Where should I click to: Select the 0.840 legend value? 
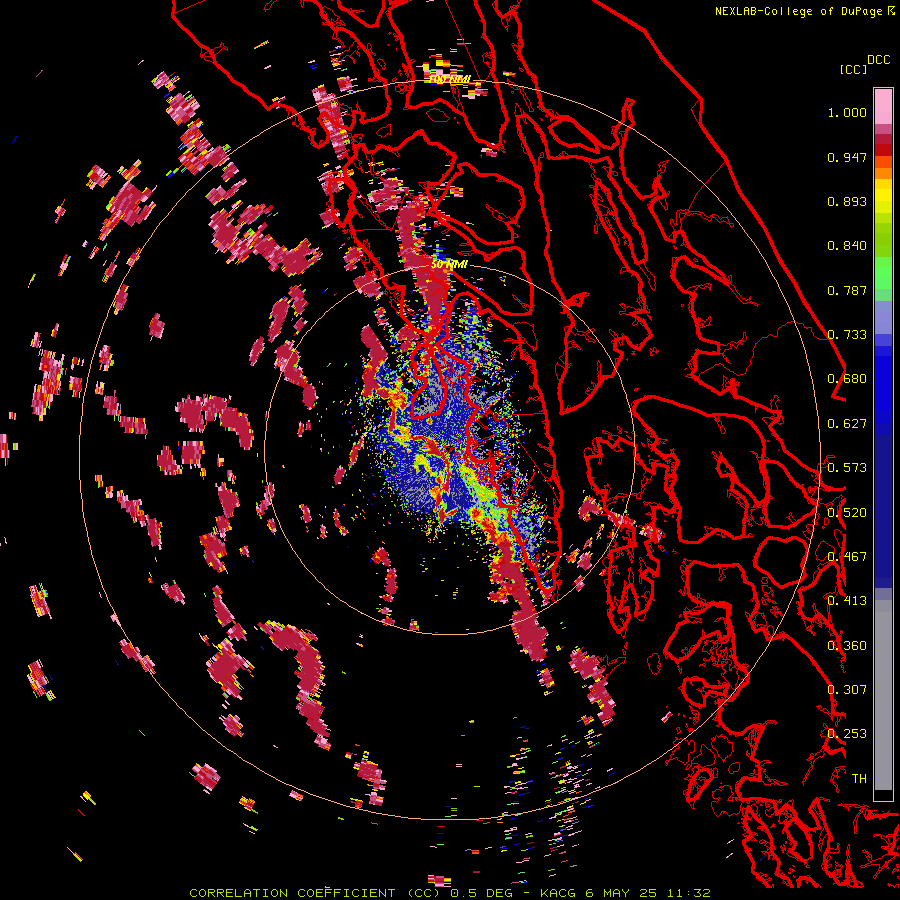(x=847, y=246)
